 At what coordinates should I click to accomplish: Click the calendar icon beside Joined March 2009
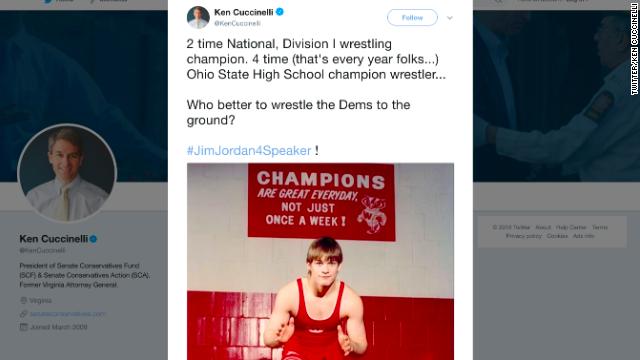coord(23,327)
